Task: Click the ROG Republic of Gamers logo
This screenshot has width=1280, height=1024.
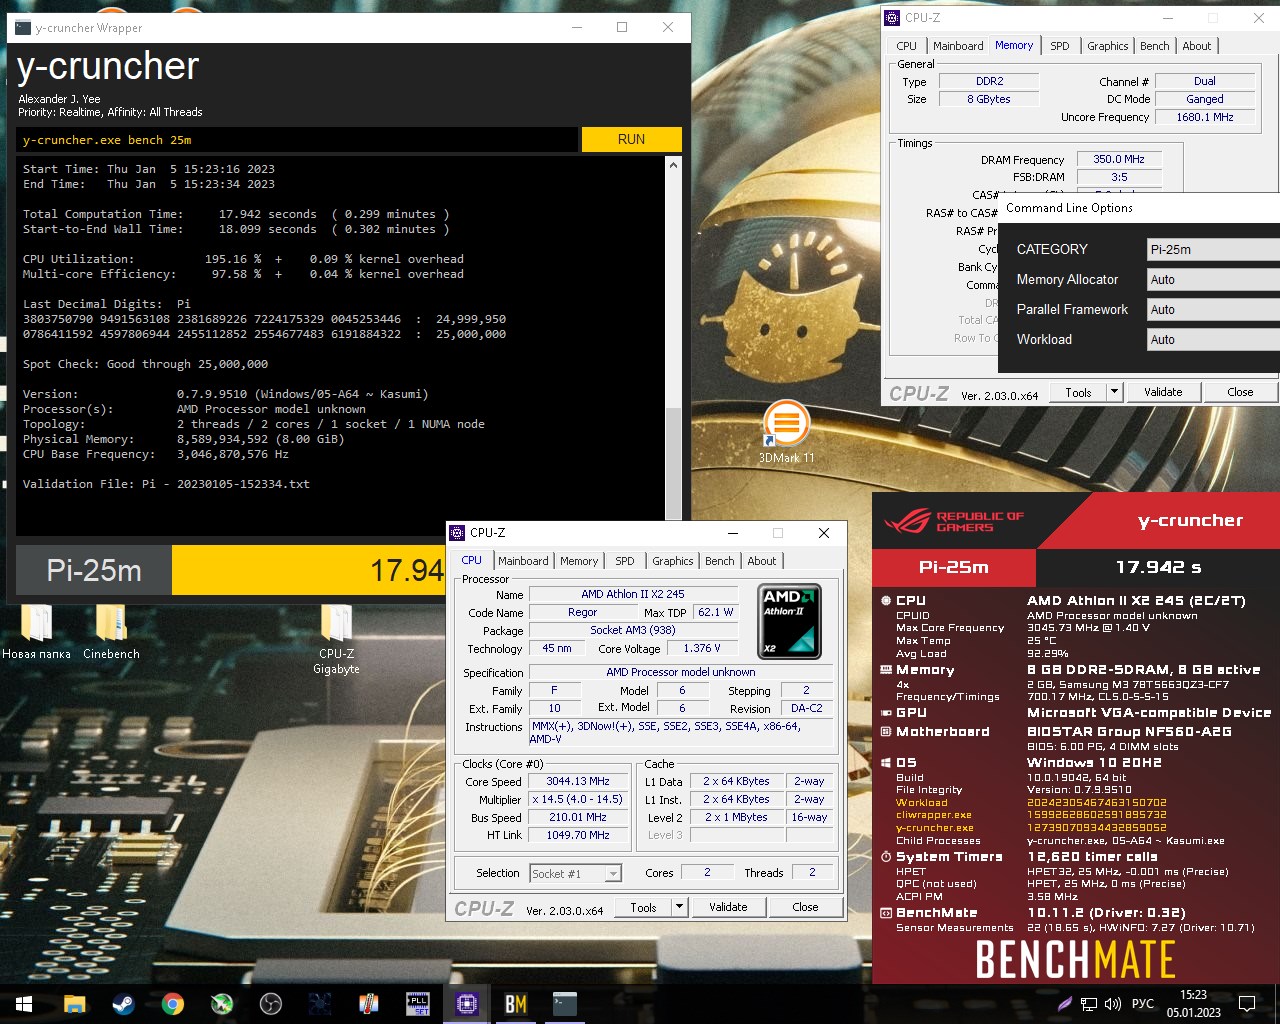Action: (954, 521)
